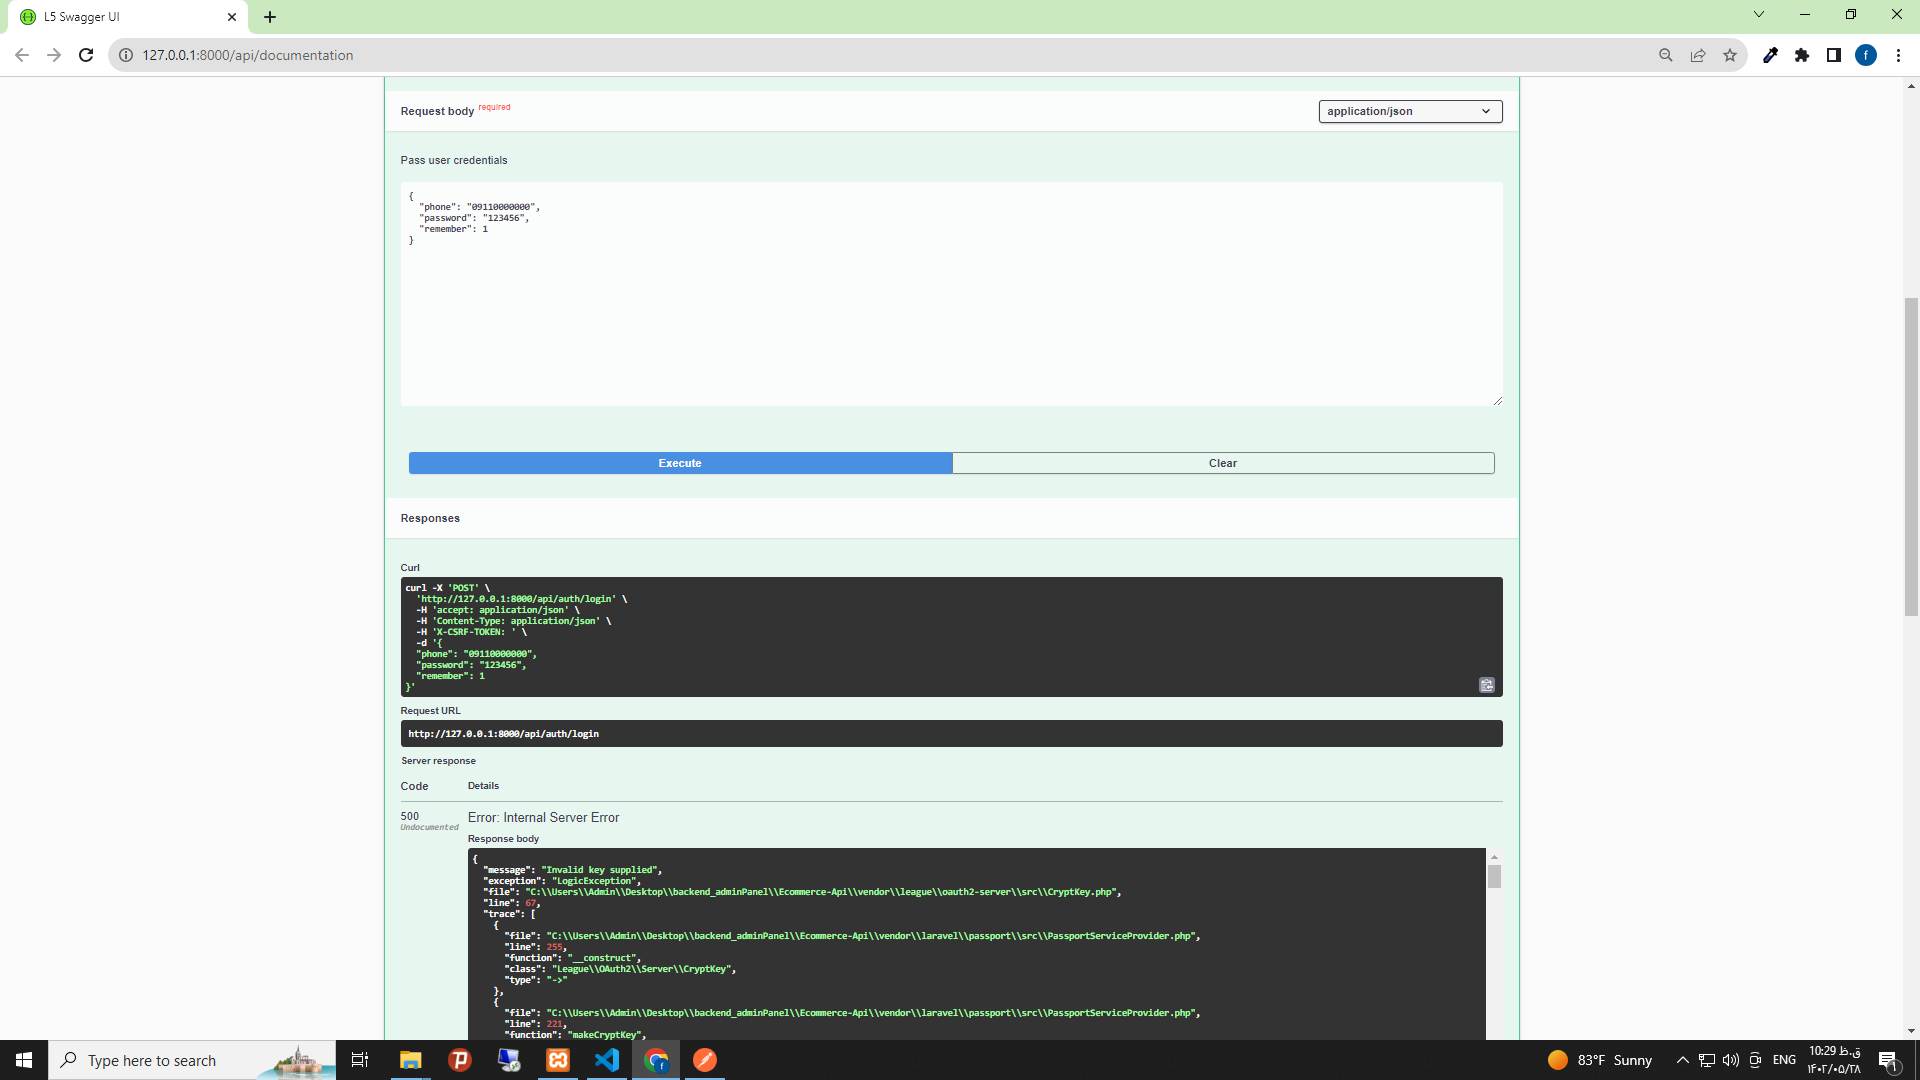Image resolution: width=1920 pixels, height=1080 pixels.
Task: Expand the tab search chevron
Action: (1758, 14)
